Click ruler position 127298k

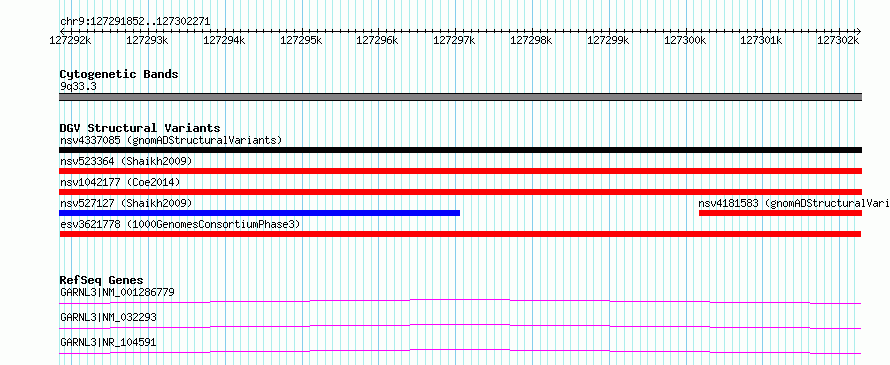532,40
